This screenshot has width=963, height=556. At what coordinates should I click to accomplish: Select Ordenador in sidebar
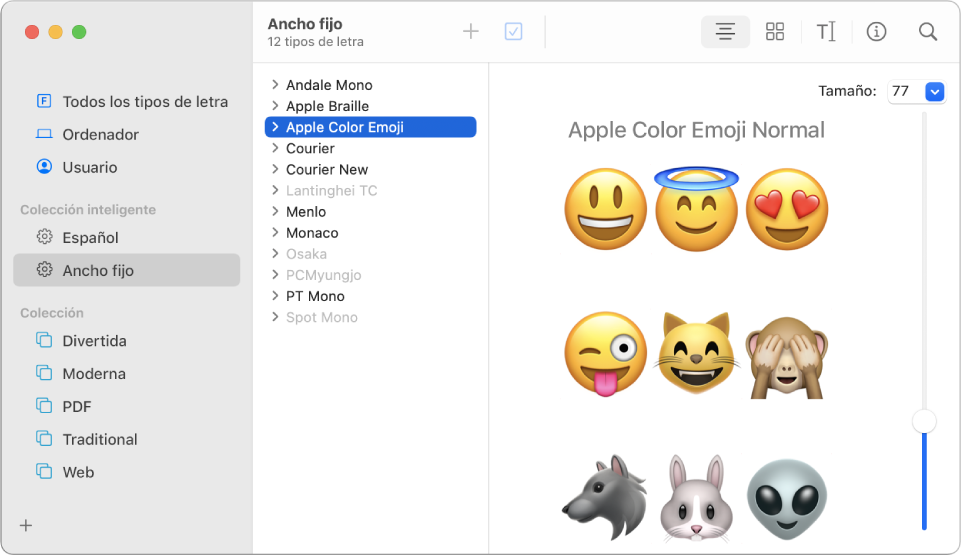point(100,134)
